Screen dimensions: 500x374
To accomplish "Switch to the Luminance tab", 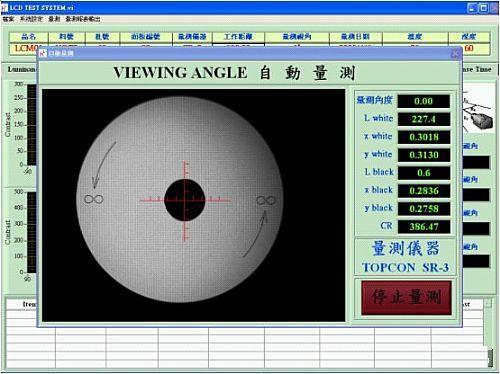I will pos(21,69).
